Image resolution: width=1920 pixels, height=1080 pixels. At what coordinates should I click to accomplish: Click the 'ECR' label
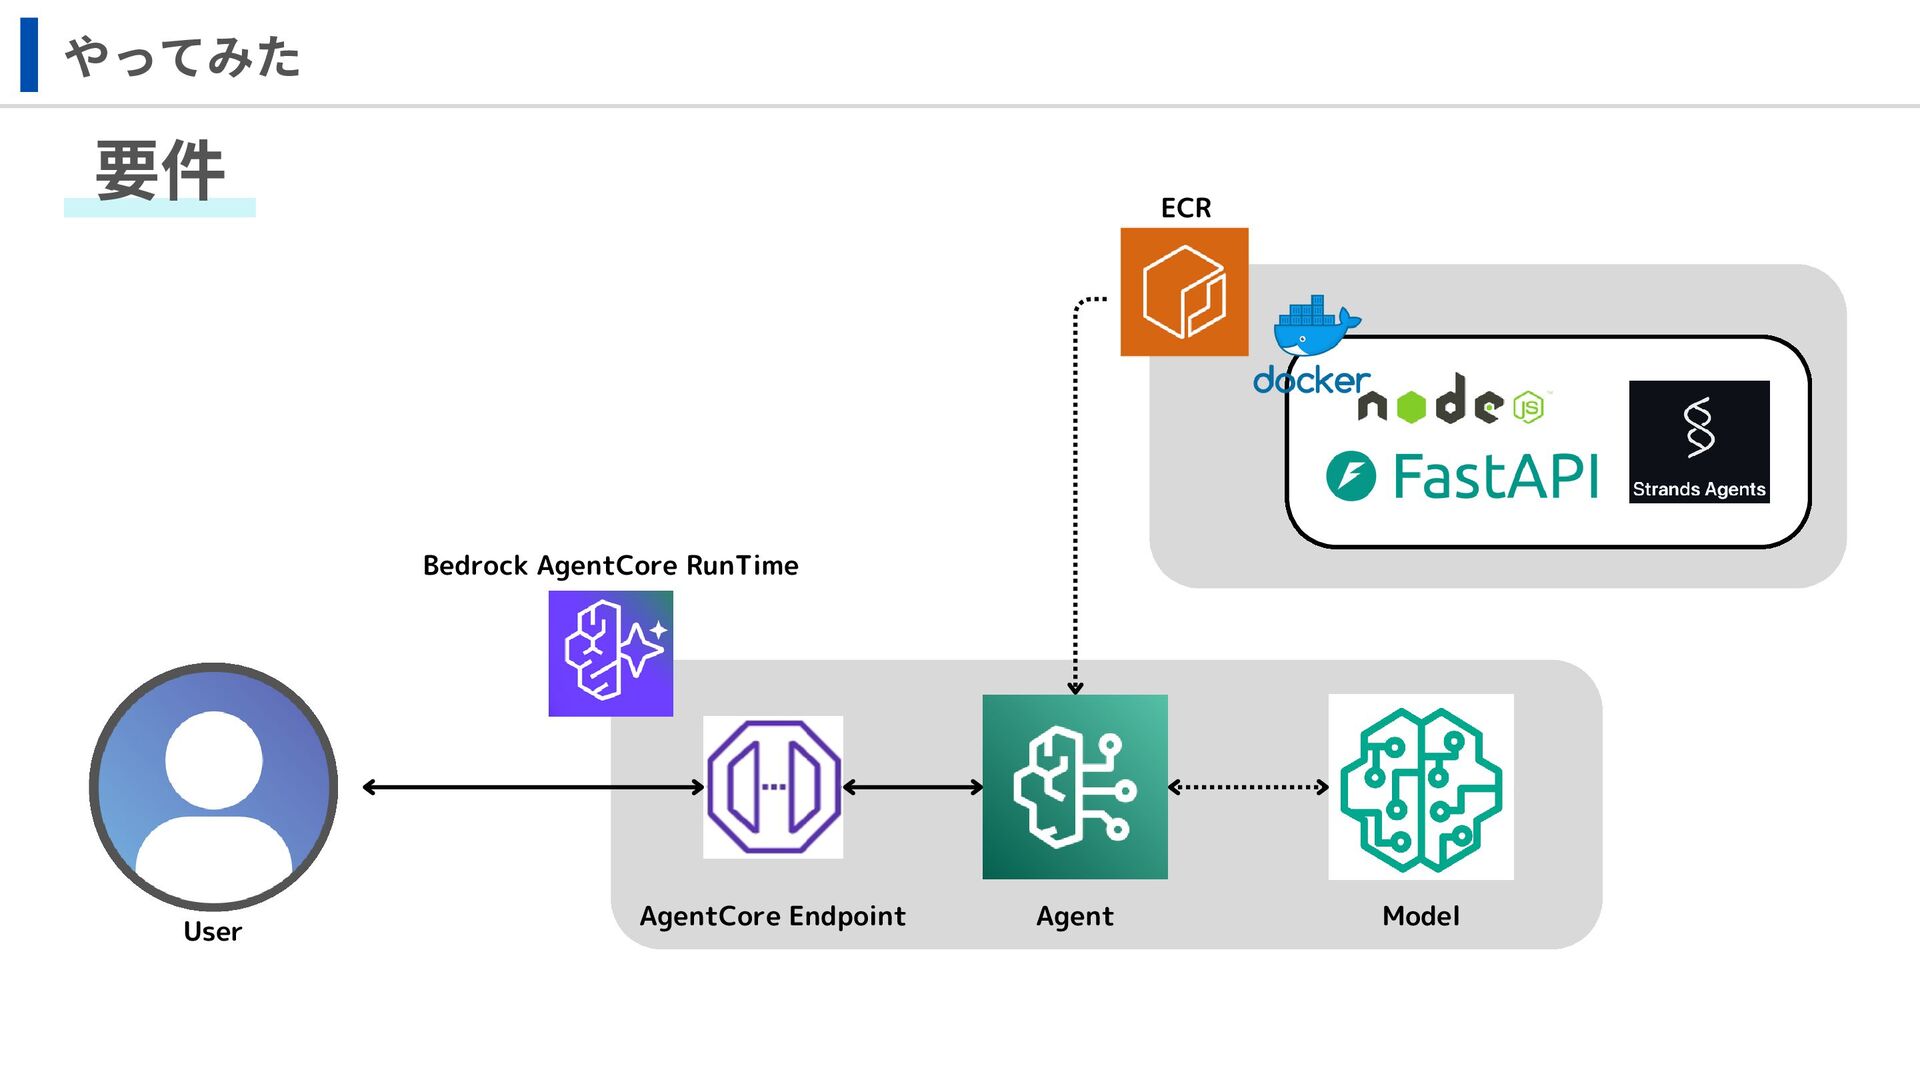click(1186, 208)
